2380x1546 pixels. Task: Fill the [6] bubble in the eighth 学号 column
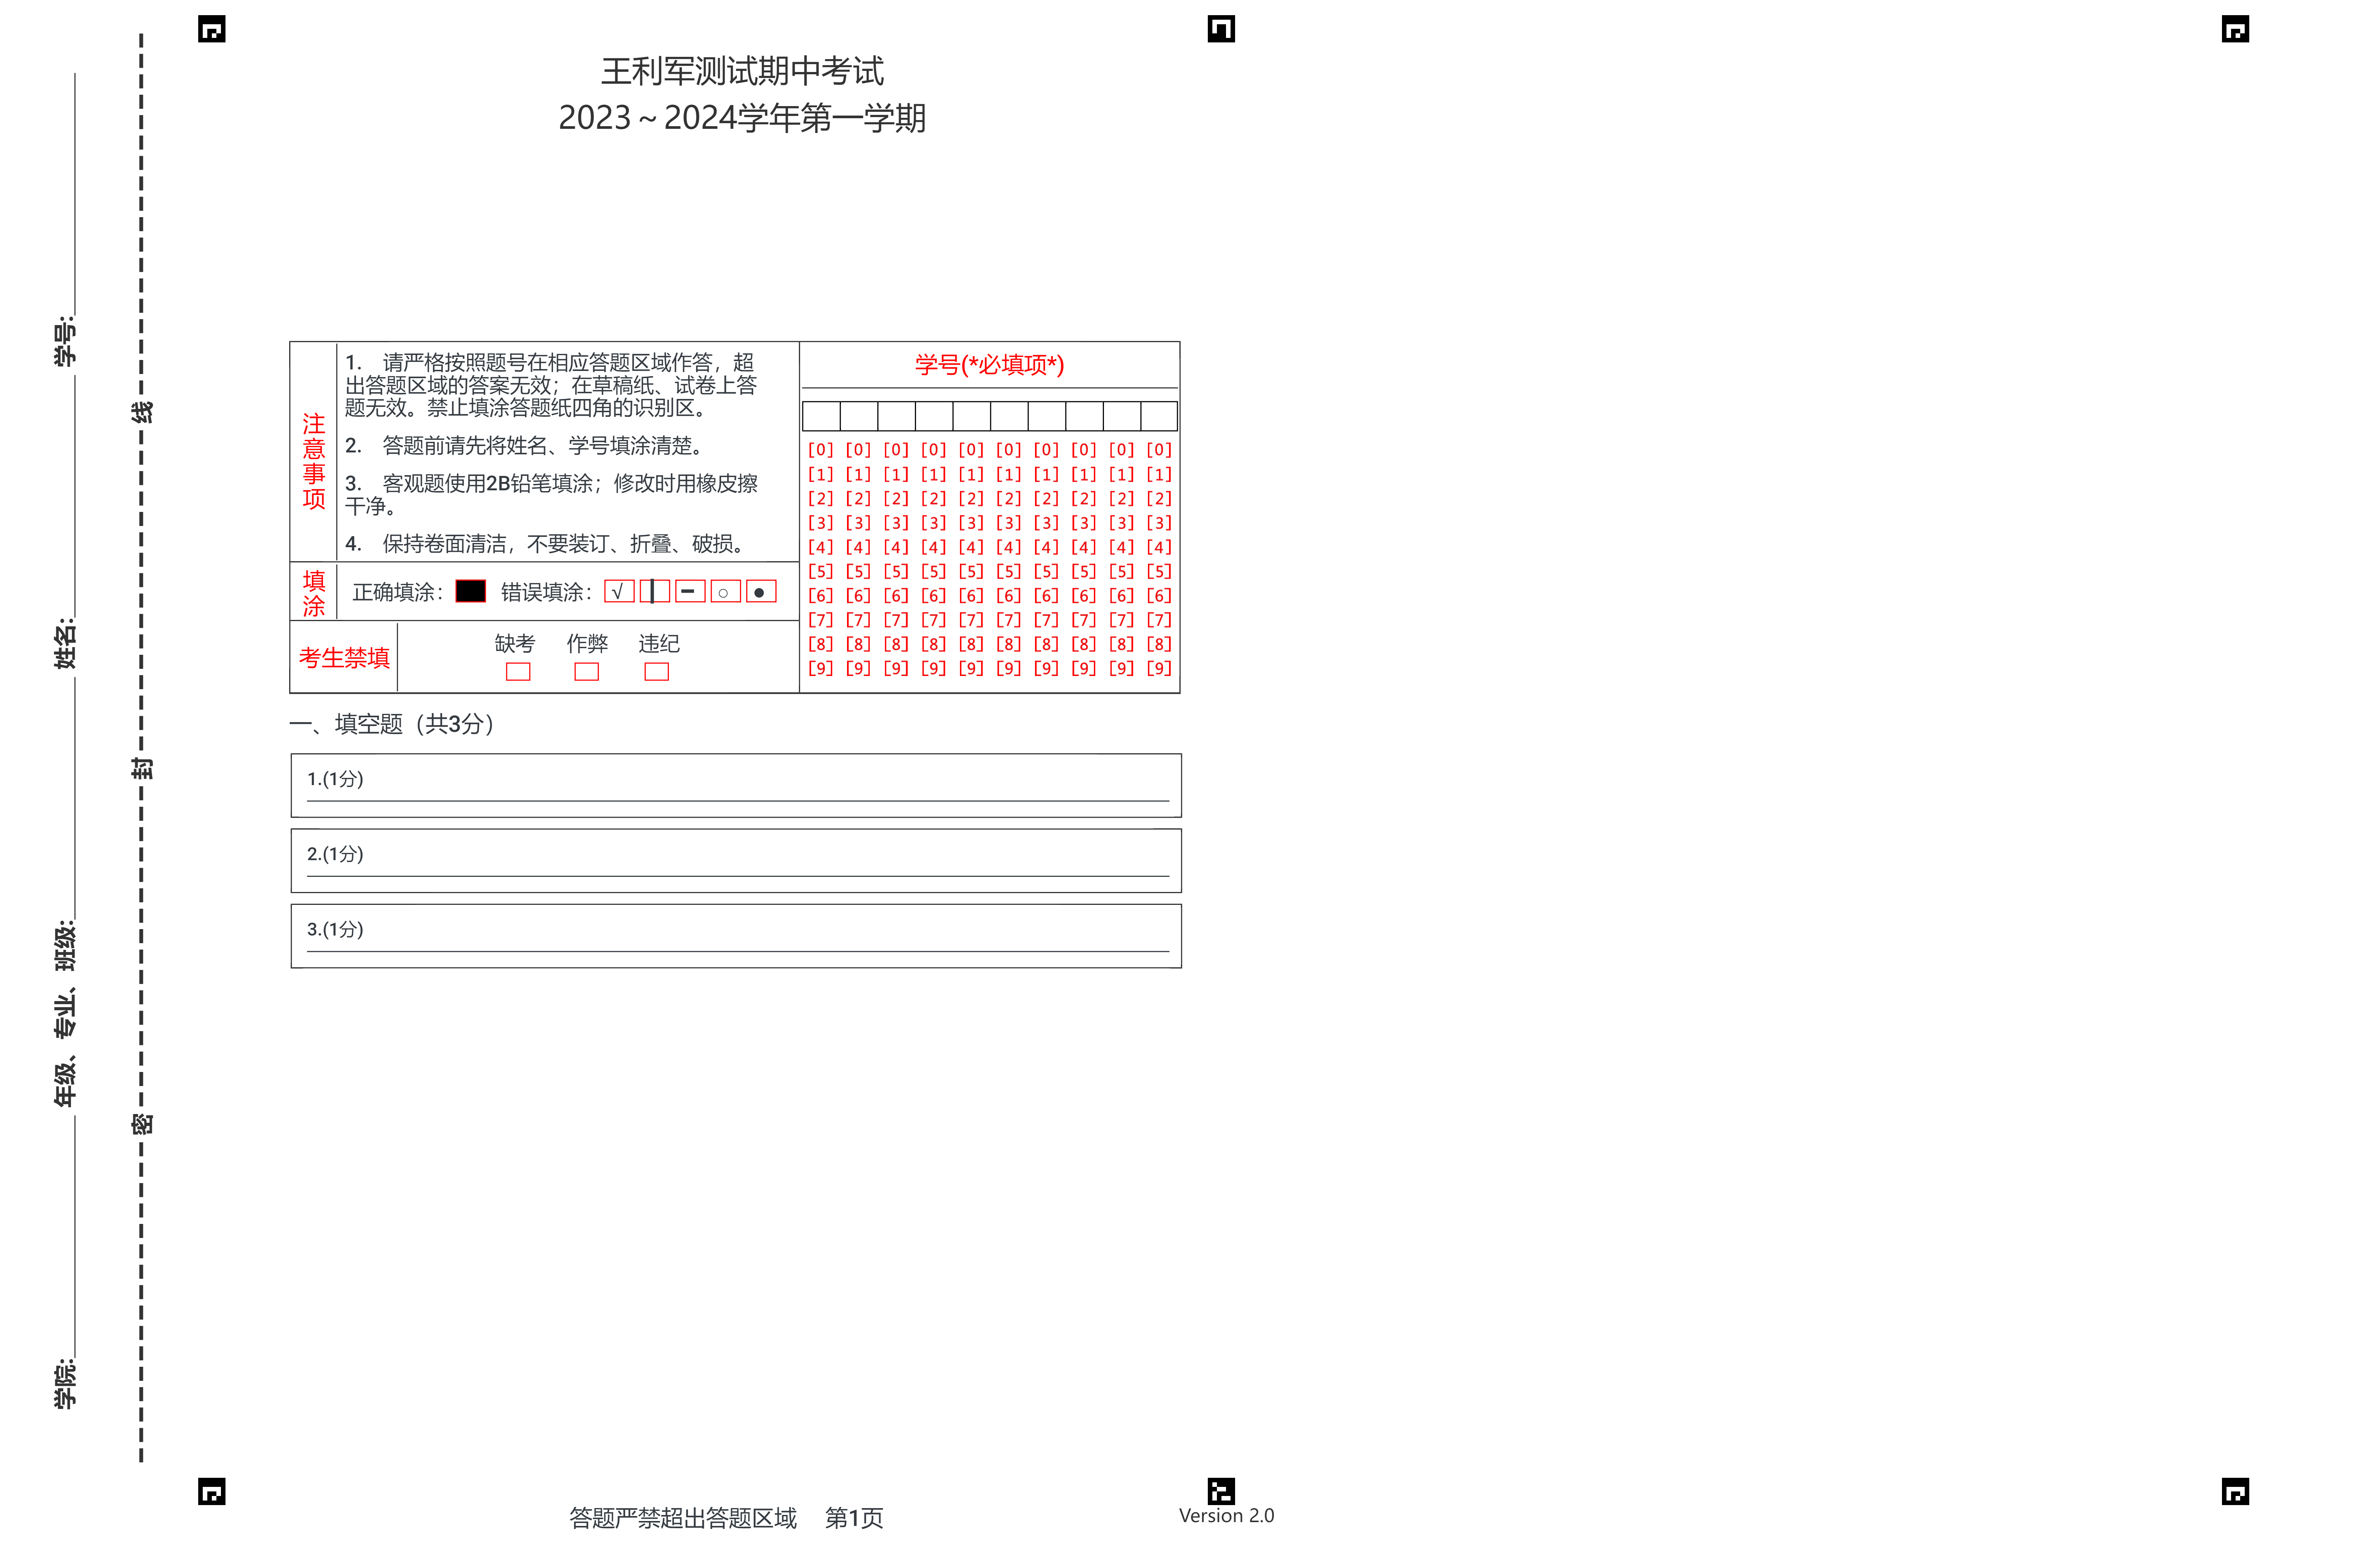[x=1084, y=595]
